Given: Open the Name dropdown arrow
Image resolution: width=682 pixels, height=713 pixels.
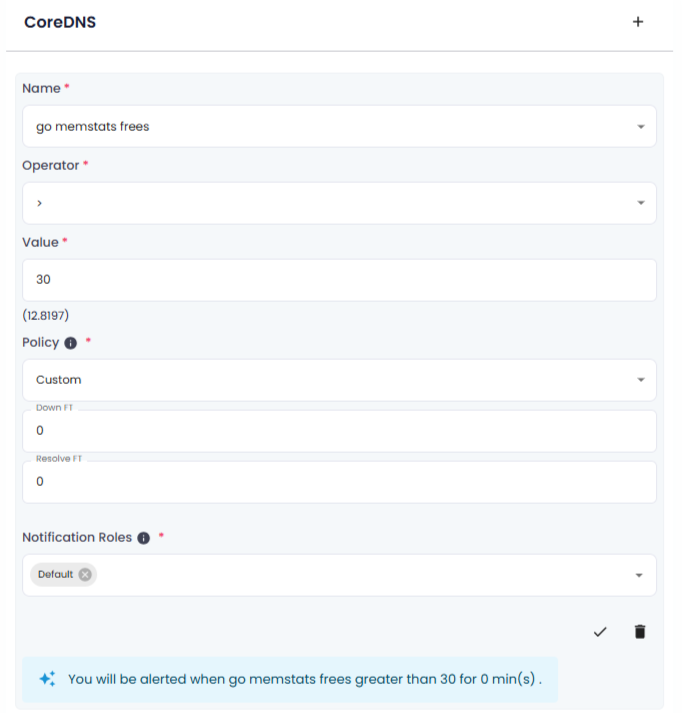Looking at the screenshot, I should [640, 127].
